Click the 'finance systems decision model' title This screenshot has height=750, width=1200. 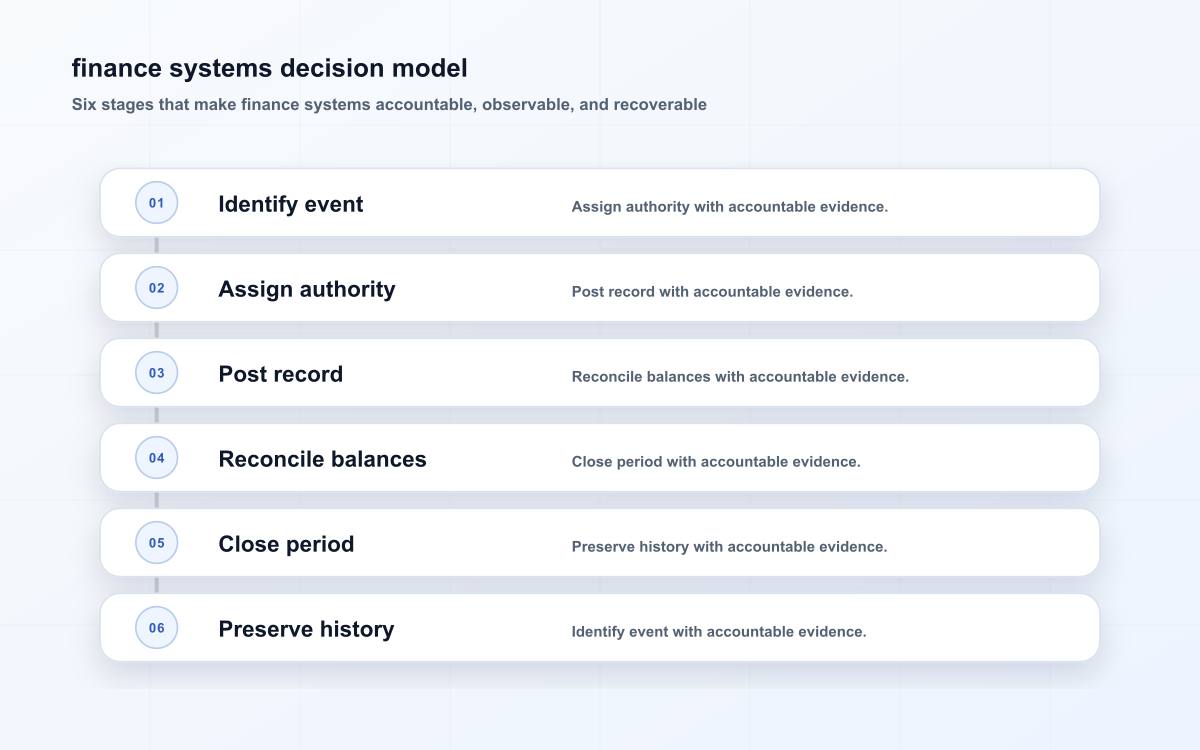pos(270,68)
